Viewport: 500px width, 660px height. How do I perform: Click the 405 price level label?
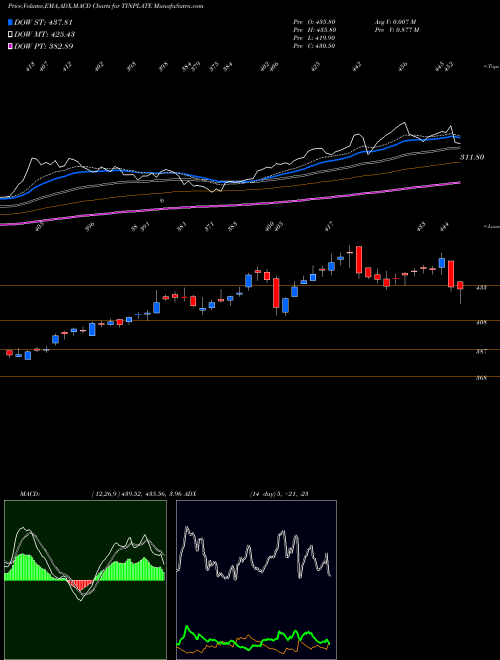pyautogui.click(x=481, y=323)
